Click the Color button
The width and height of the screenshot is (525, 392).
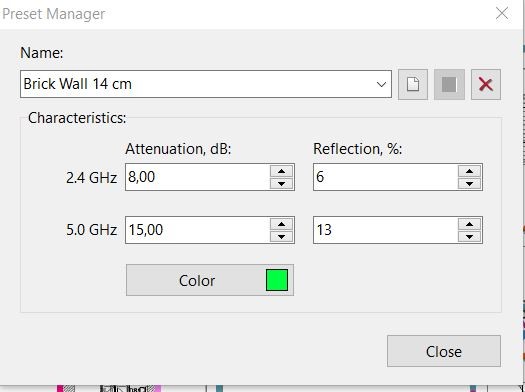coord(210,280)
